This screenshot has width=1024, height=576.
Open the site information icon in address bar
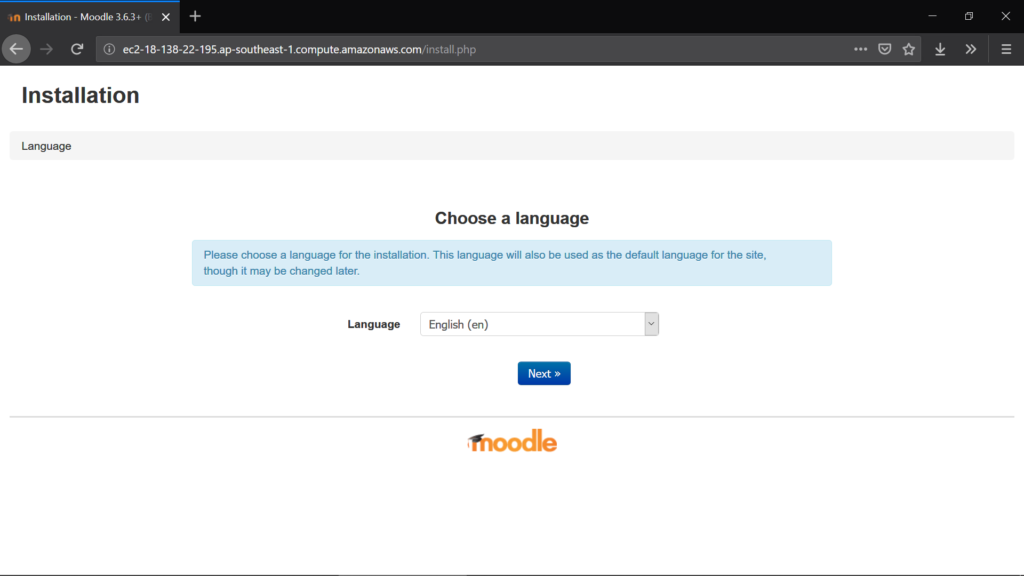click(109, 50)
